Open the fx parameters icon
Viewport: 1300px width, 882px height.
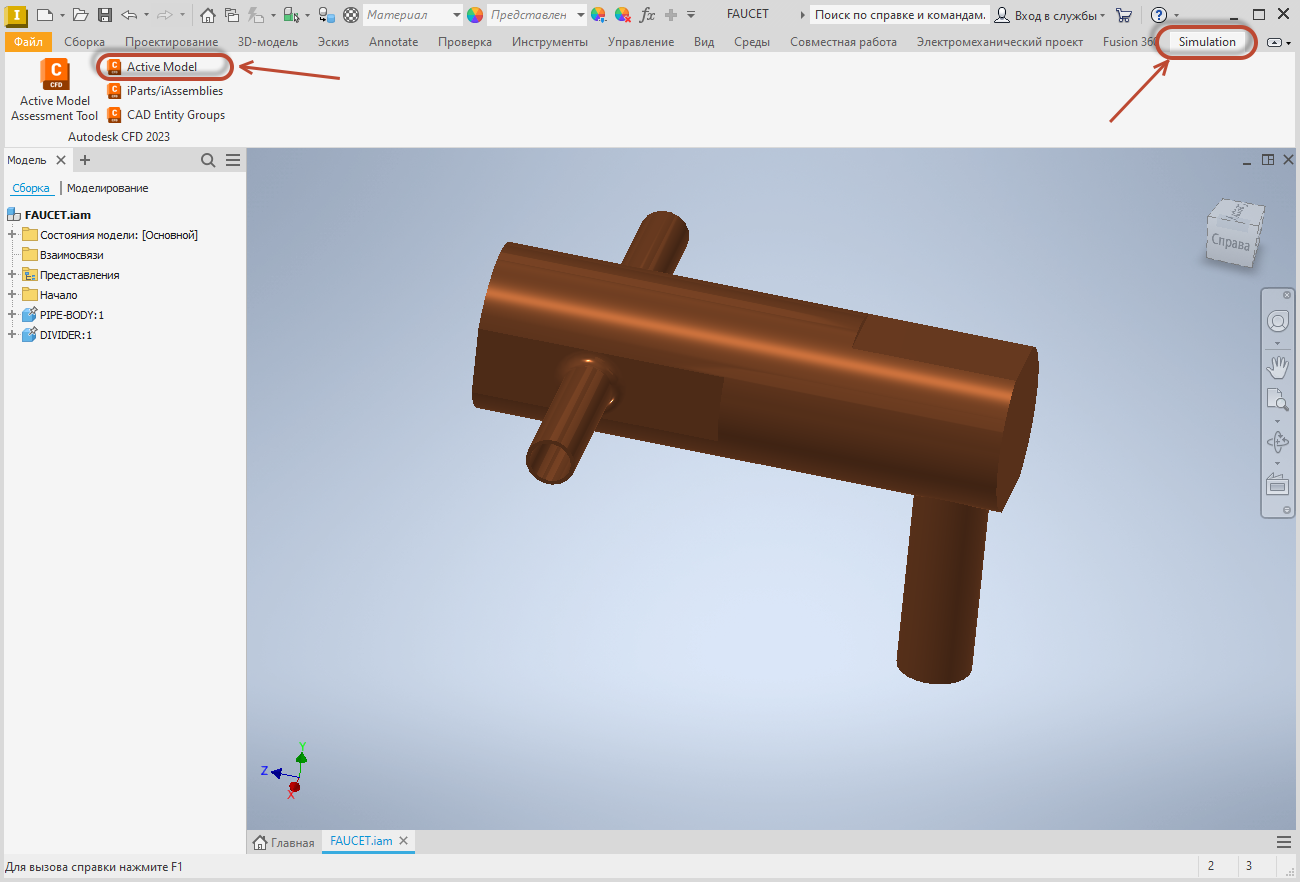[647, 15]
